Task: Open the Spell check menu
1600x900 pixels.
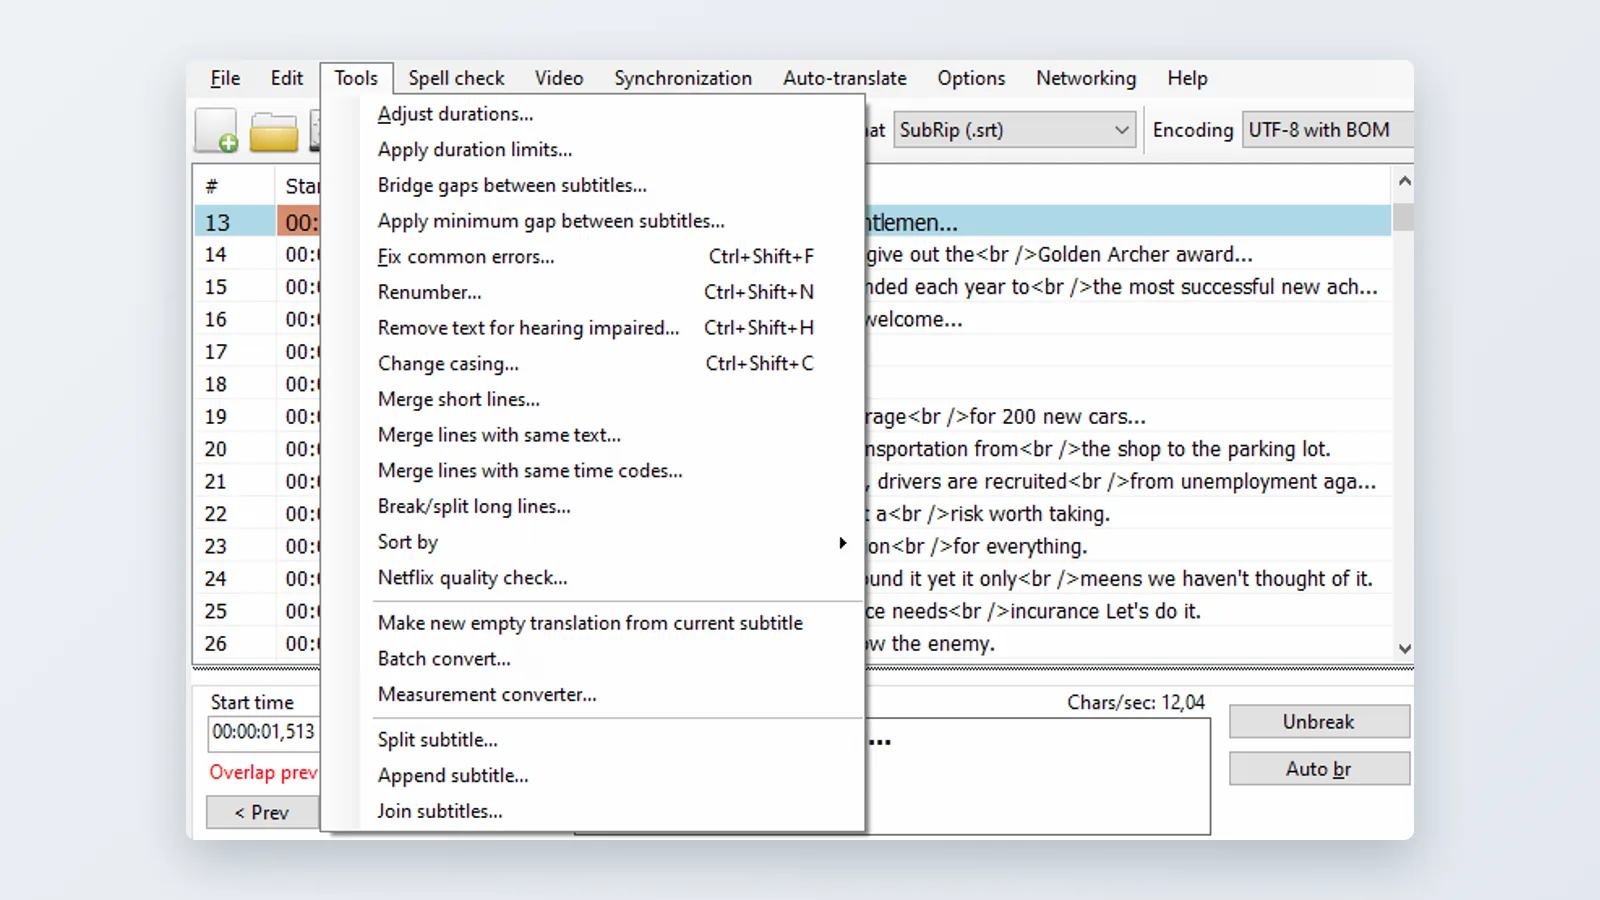Action: point(456,78)
